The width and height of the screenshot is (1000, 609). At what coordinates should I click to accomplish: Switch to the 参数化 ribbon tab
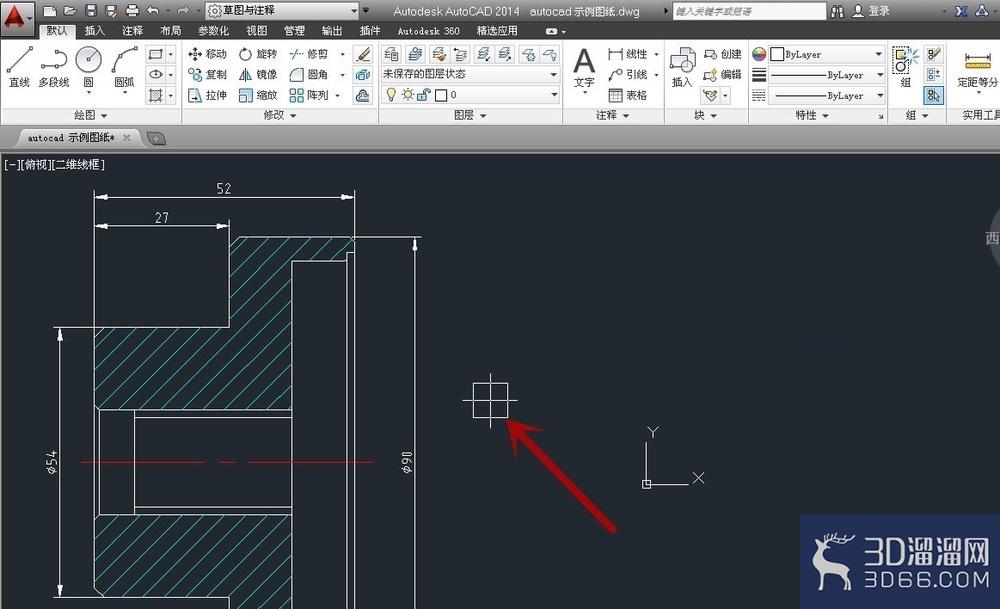click(x=213, y=31)
